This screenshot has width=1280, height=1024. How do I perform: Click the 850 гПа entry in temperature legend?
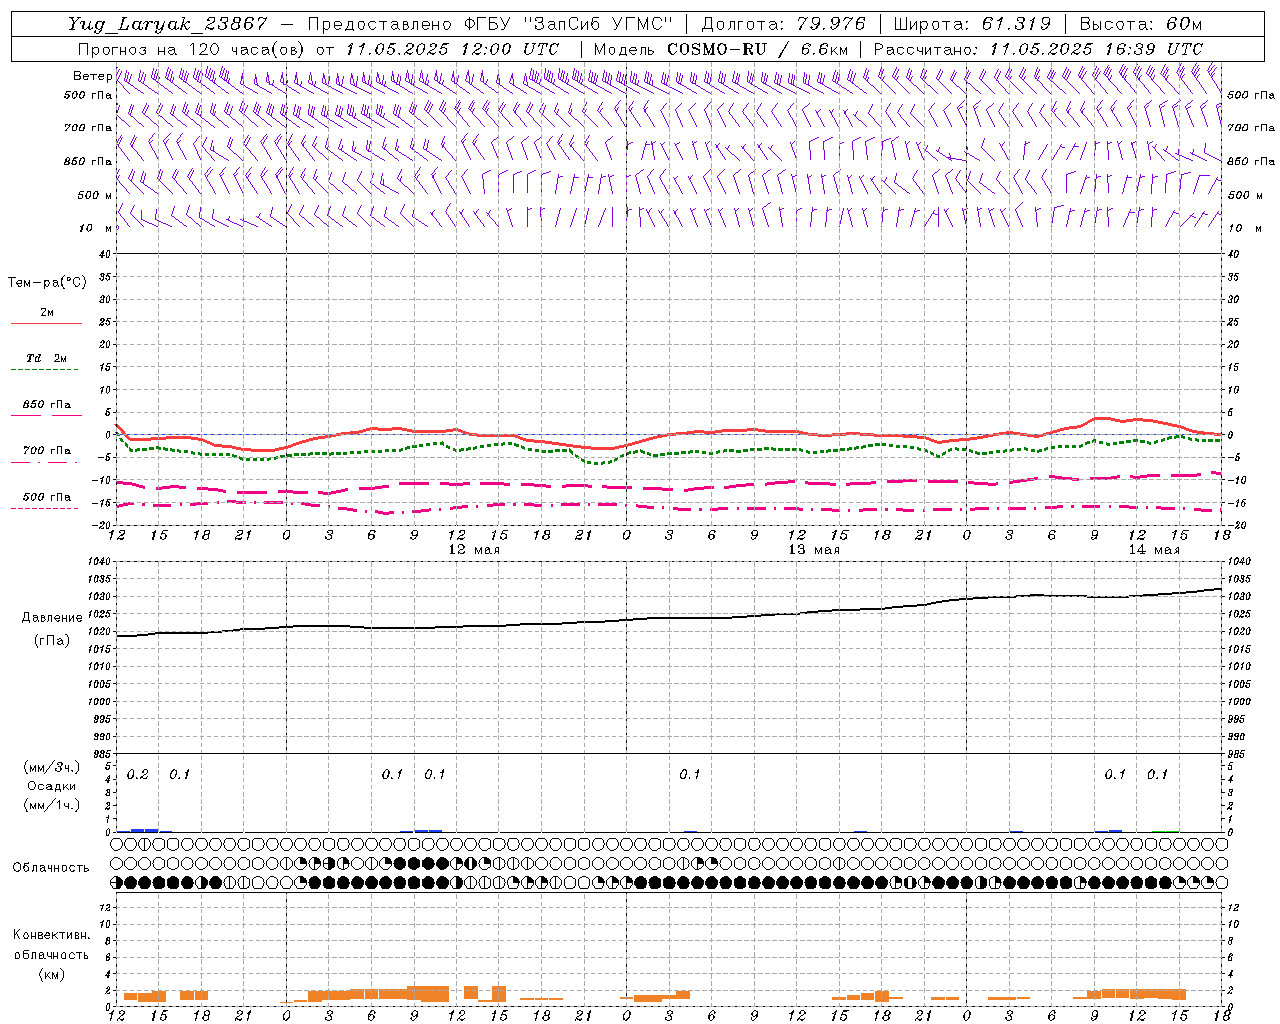46,405
